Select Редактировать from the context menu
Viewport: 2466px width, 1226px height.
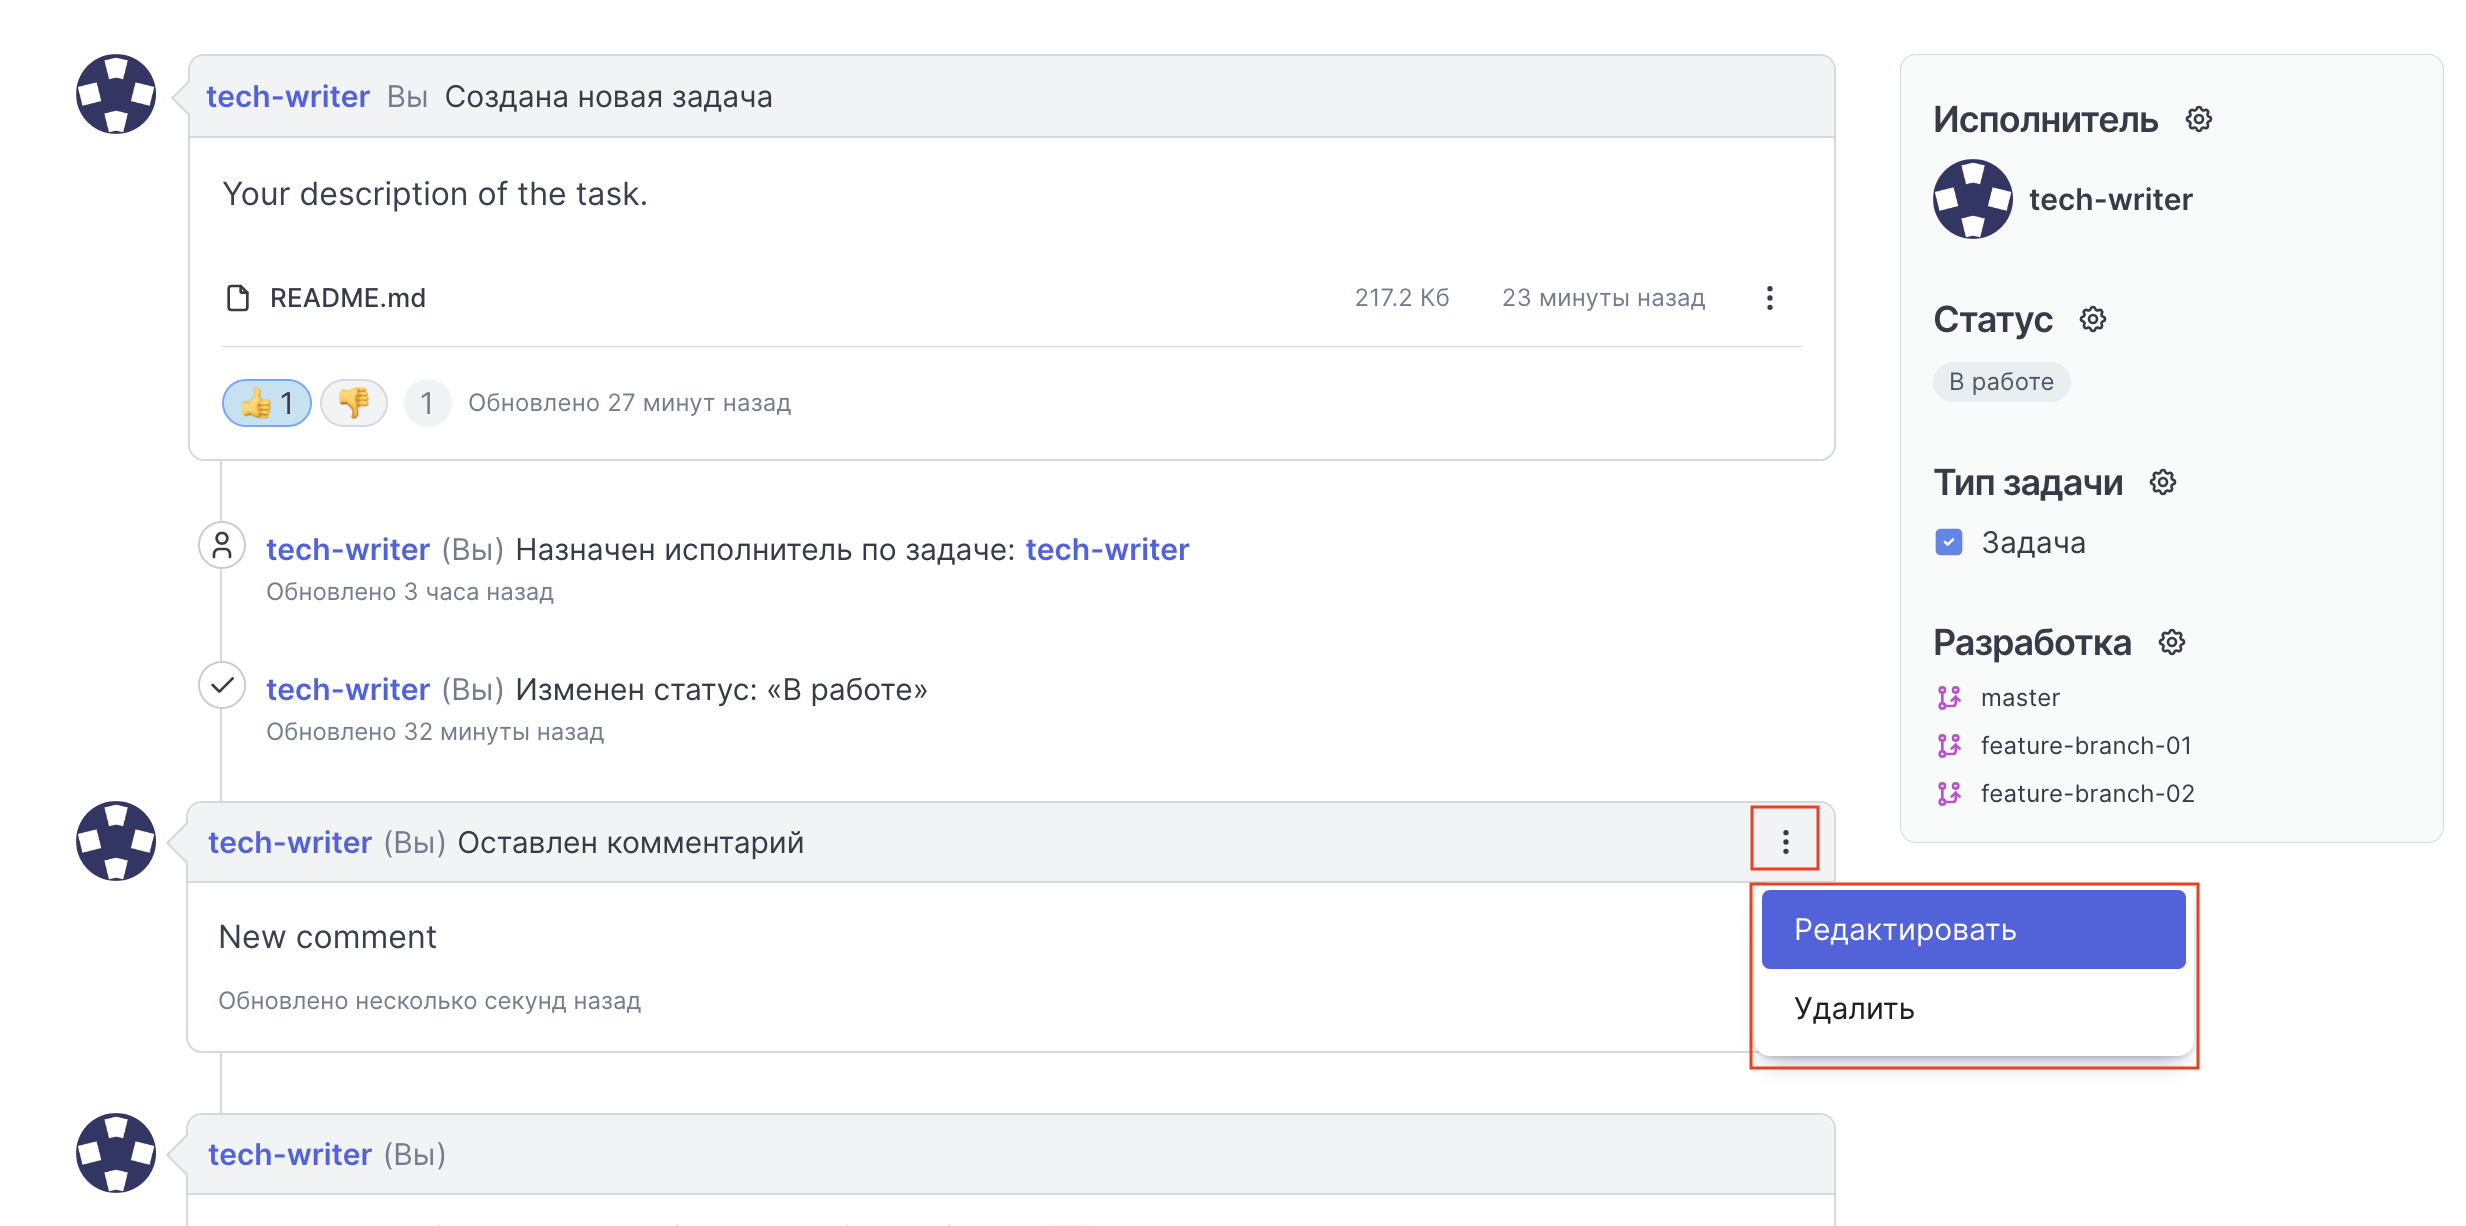(1974, 929)
